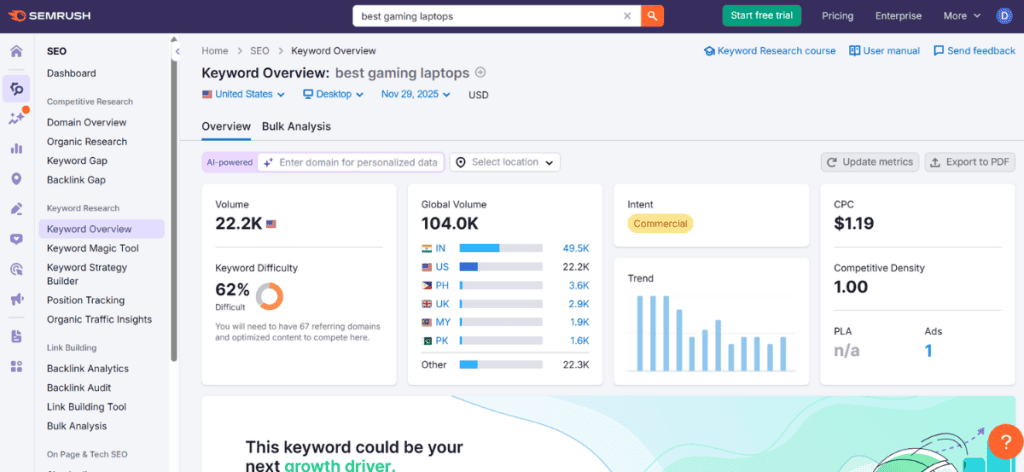Open the radar target rail icon
Screen dimensions: 1024x472
click(x=16, y=269)
